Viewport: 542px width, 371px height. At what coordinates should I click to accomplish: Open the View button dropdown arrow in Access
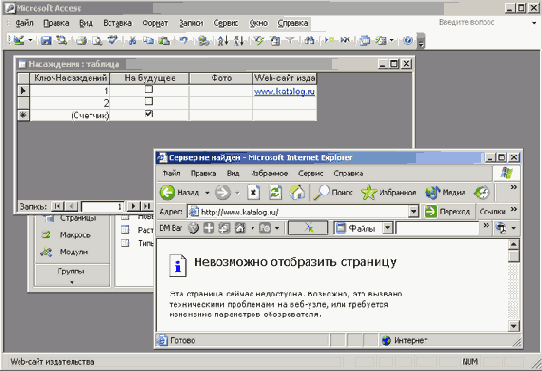coord(30,40)
